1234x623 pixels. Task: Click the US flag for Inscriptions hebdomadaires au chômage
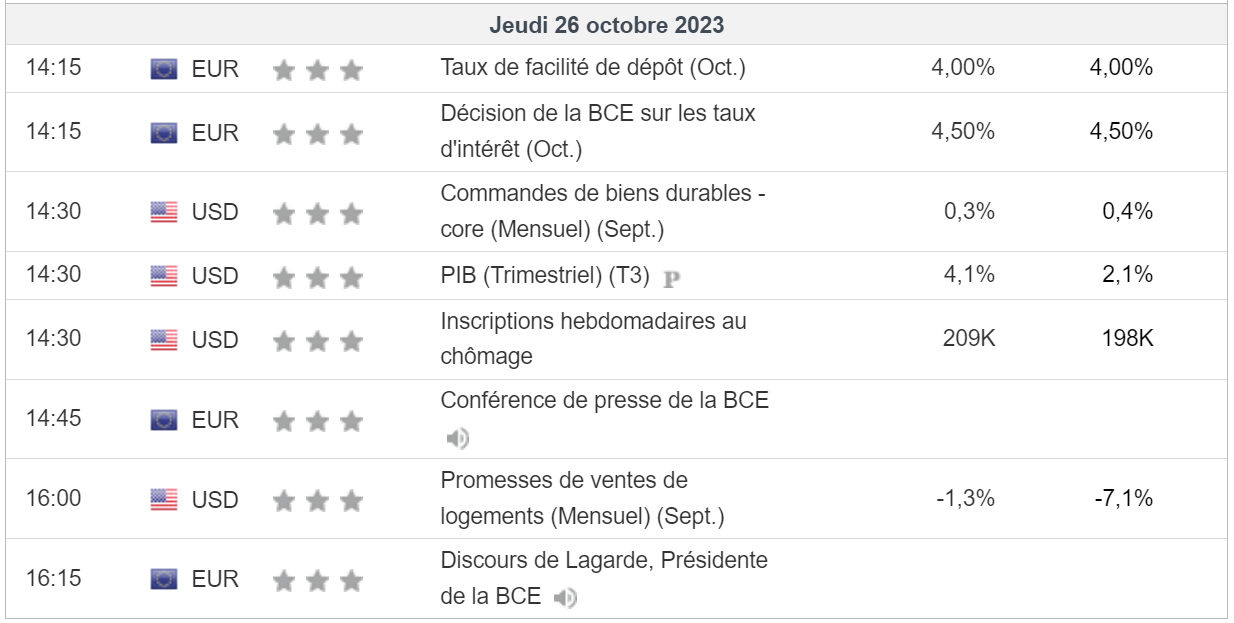(x=164, y=340)
